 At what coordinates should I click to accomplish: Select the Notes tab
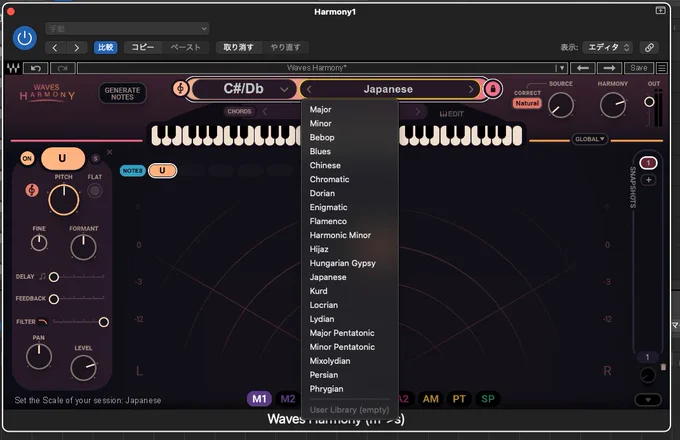click(132, 171)
